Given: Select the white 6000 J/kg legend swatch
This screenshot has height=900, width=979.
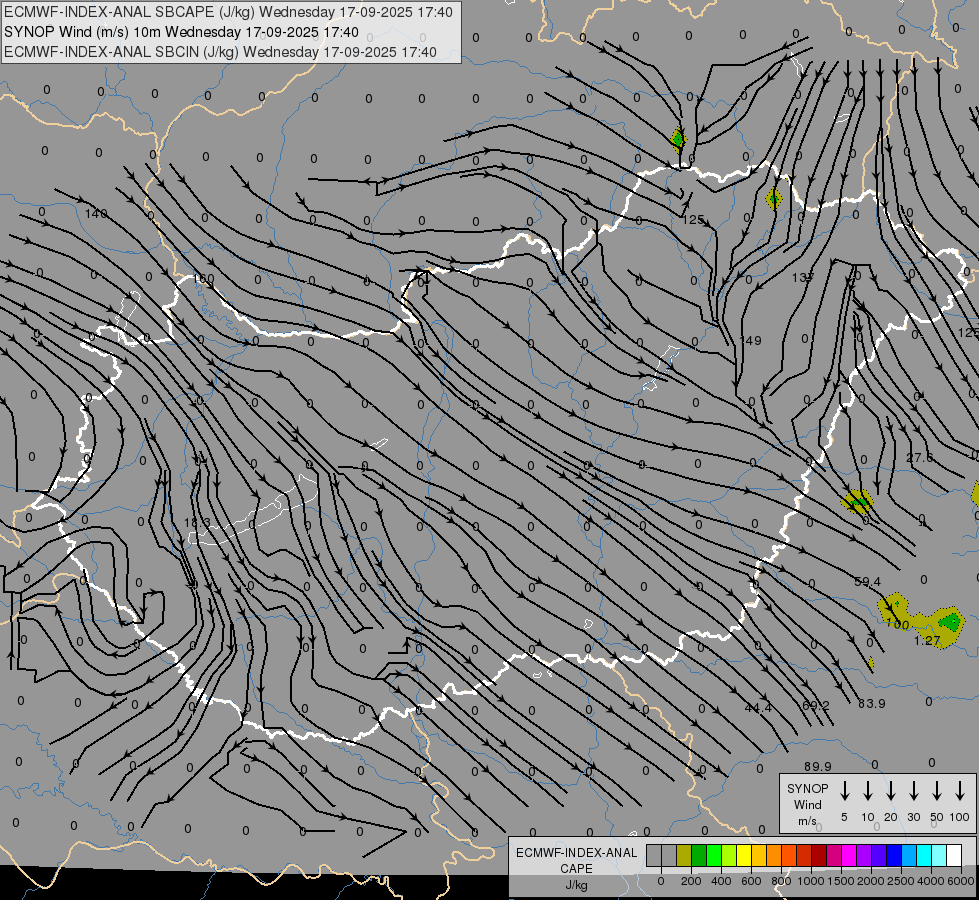Looking at the screenshot, I should click(x=953, y=855).
